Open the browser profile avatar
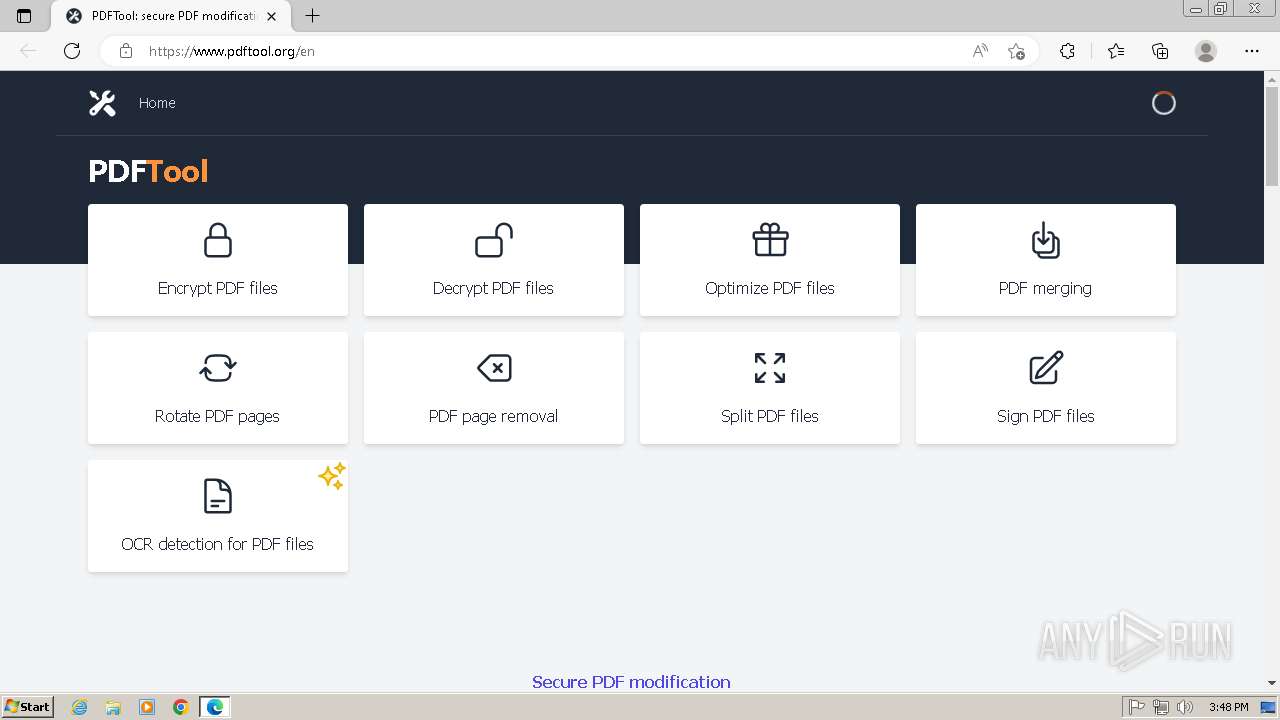Viewport: 1280px width, 720px height. (1206, 51)
